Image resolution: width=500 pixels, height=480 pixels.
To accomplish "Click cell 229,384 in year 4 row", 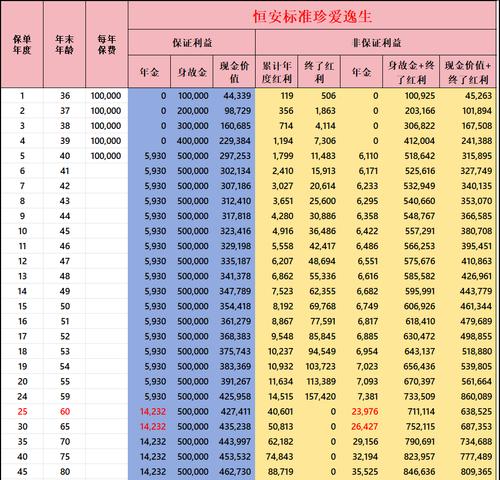I will [235, 141].
